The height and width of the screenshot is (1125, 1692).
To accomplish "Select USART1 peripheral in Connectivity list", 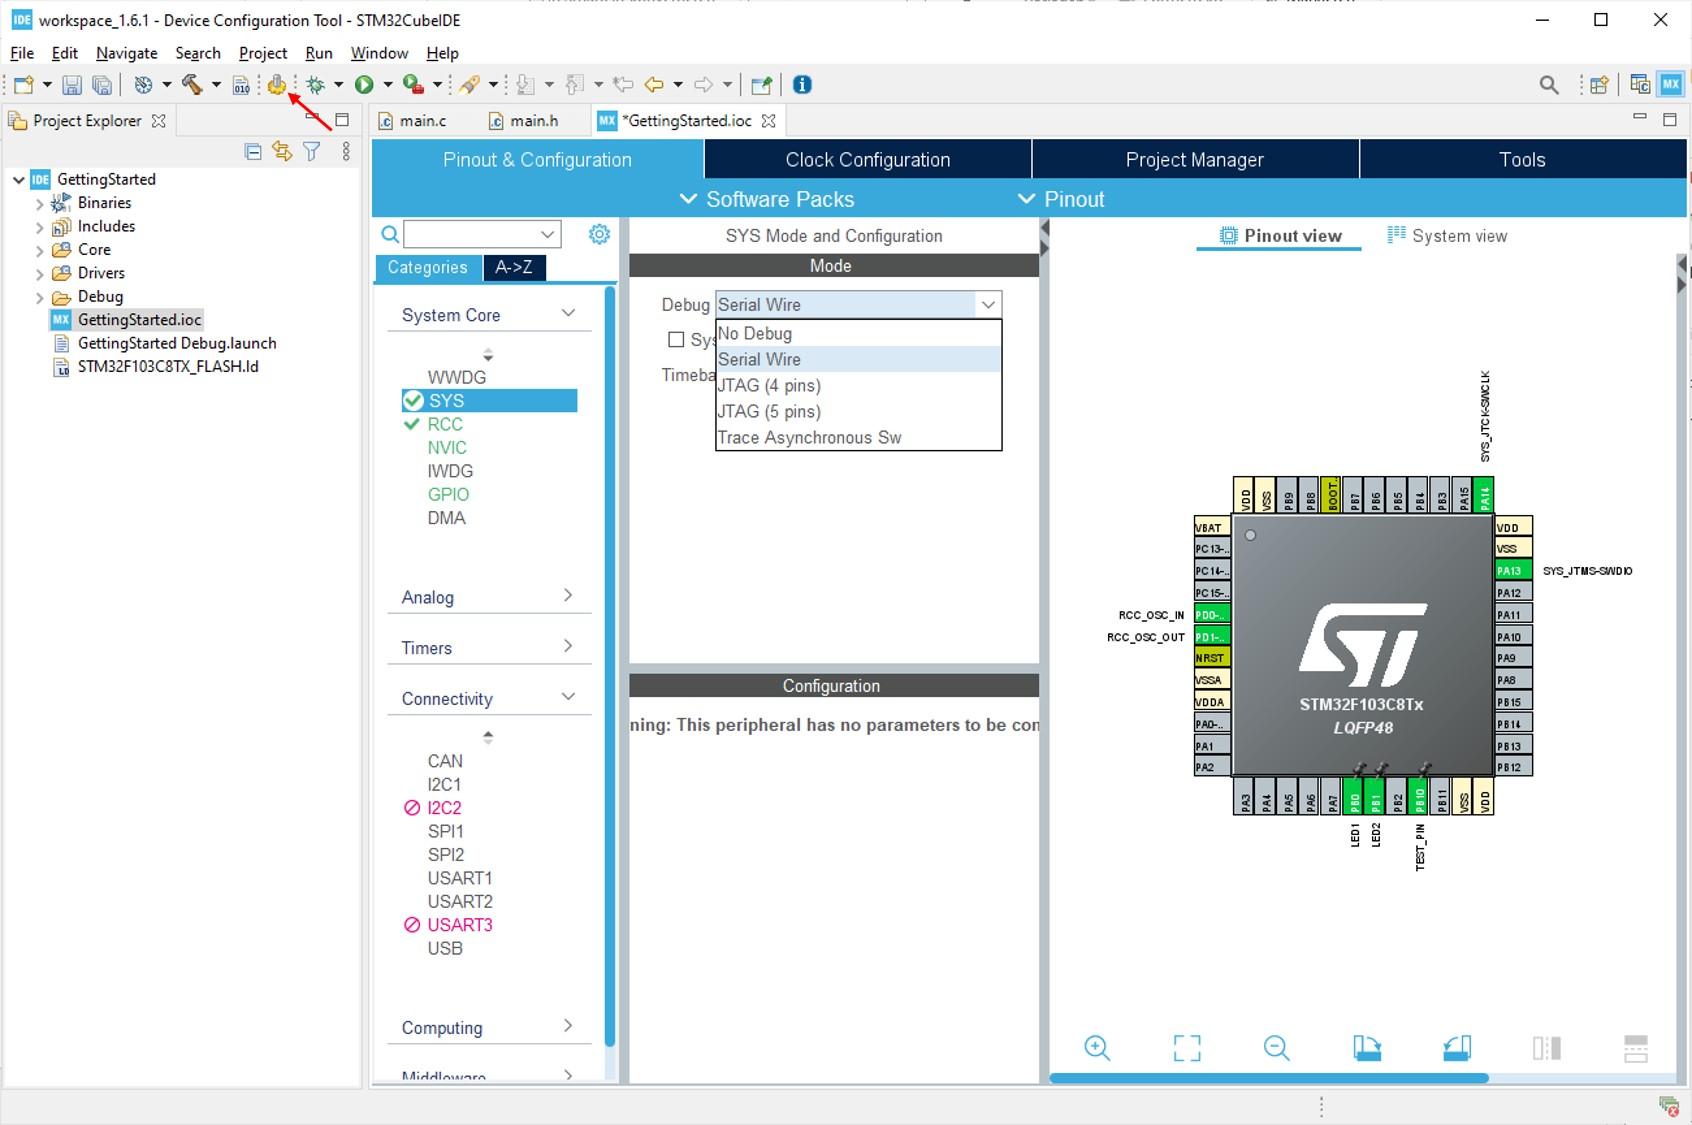I will [x=460, y=878].
